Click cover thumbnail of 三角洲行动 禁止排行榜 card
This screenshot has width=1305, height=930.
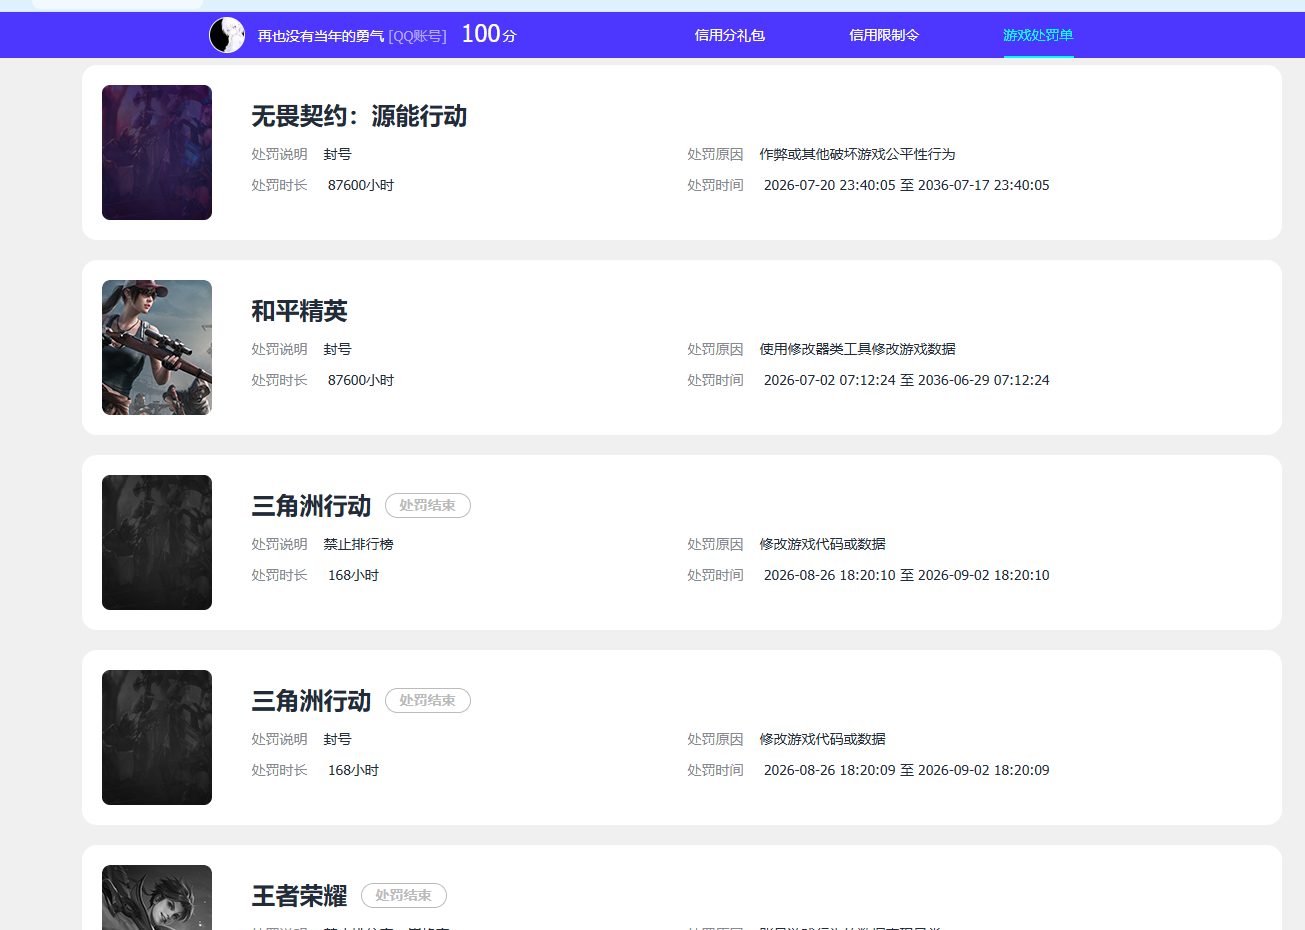click(x=157, y=542)
